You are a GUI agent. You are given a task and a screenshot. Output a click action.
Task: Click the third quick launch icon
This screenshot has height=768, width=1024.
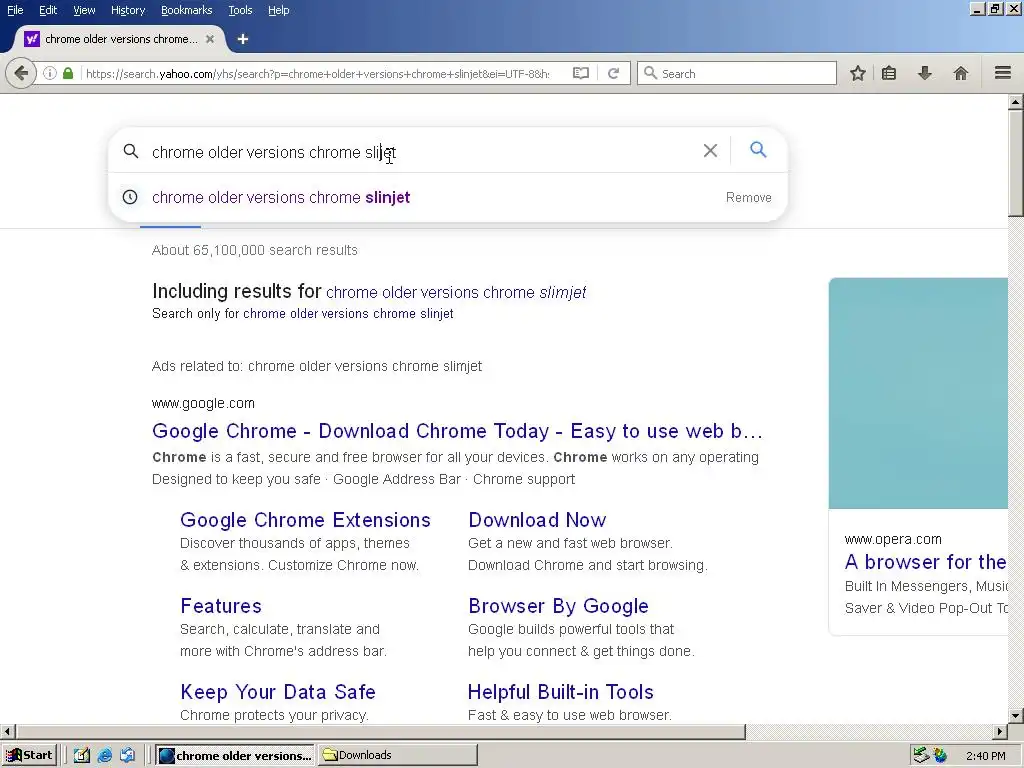(127, 756)
